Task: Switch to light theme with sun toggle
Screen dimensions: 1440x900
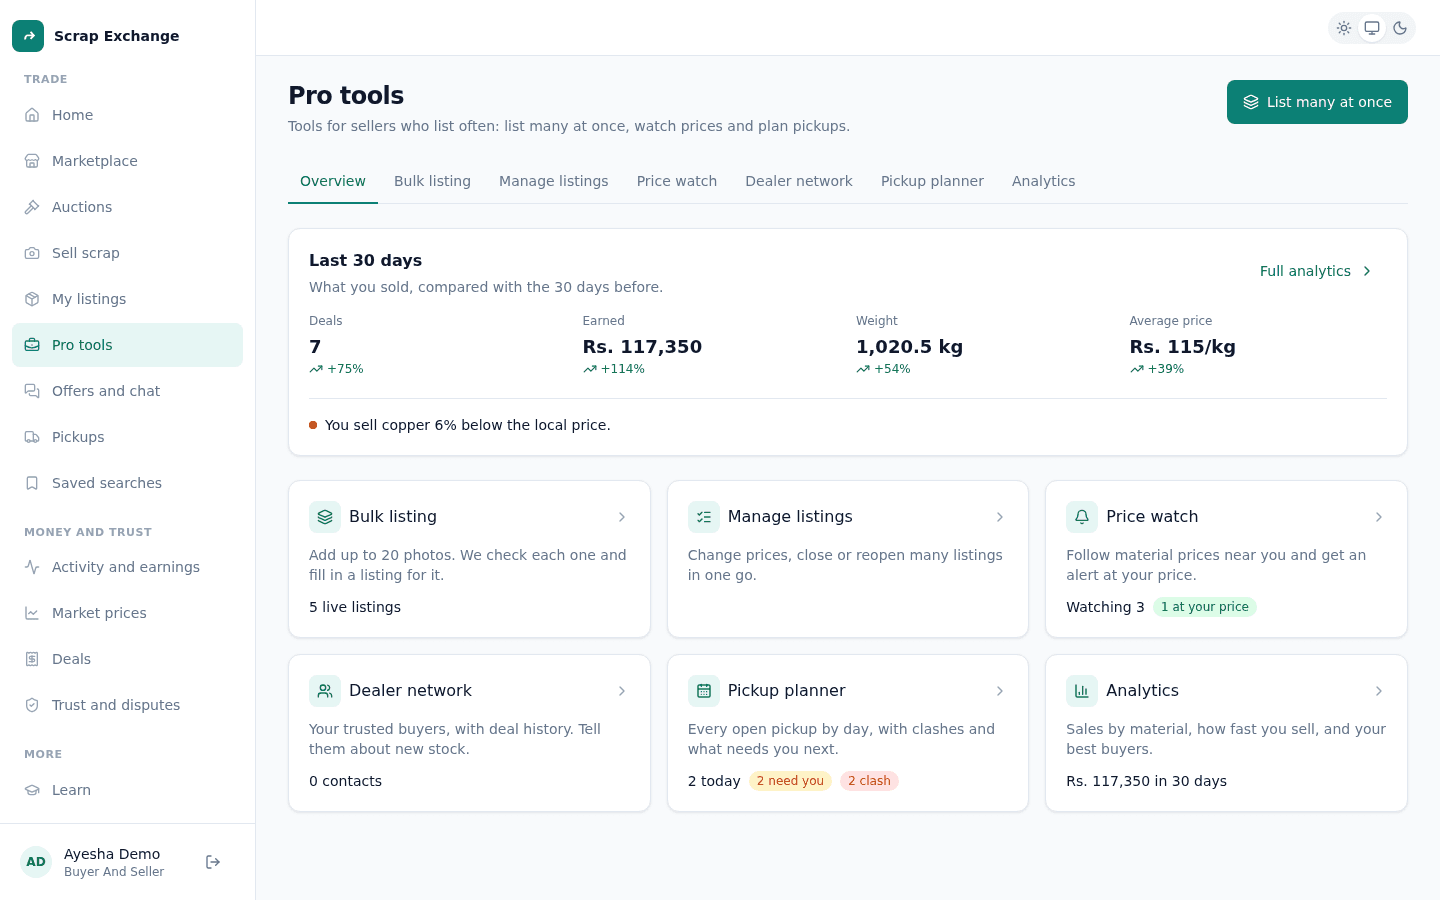Action: click(x=1344, y=28)
